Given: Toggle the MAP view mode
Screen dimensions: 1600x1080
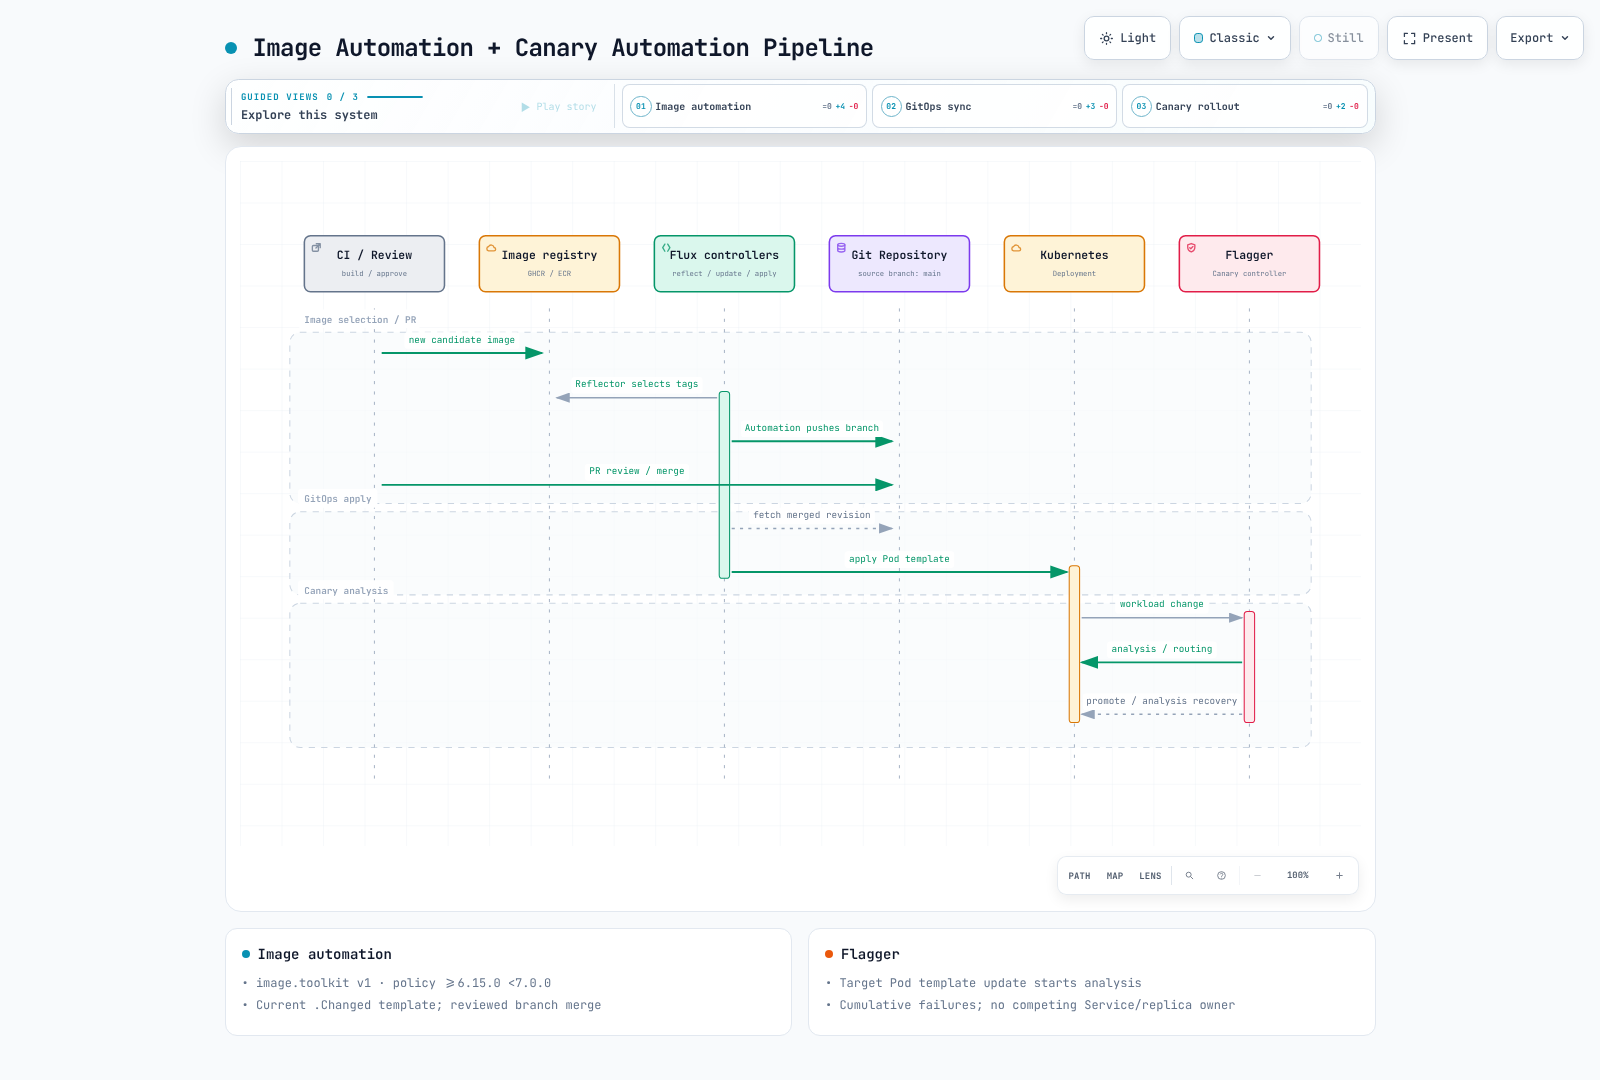Looking at the screenshot, I should coord(1115,876).
